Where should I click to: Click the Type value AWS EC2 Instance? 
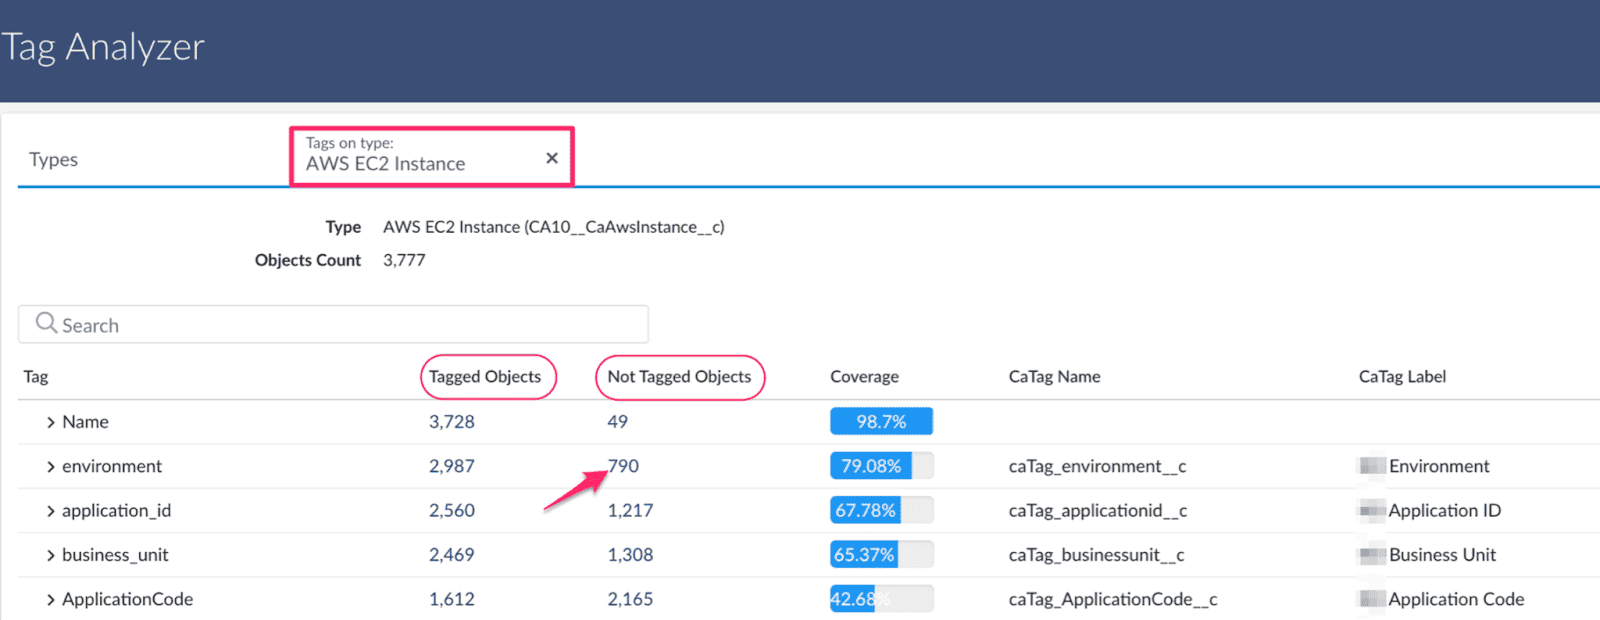point(554,227)
